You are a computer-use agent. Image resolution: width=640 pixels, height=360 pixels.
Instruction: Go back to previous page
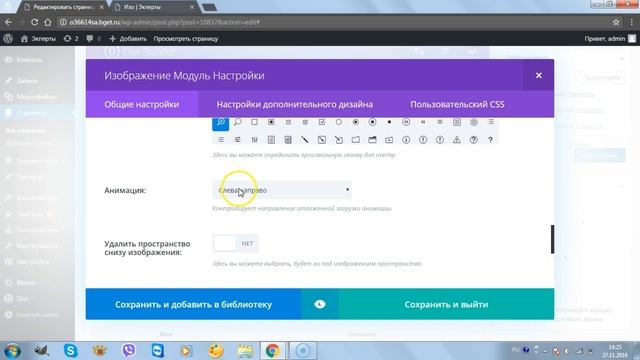pyautogui.click(x=8, y=22)
